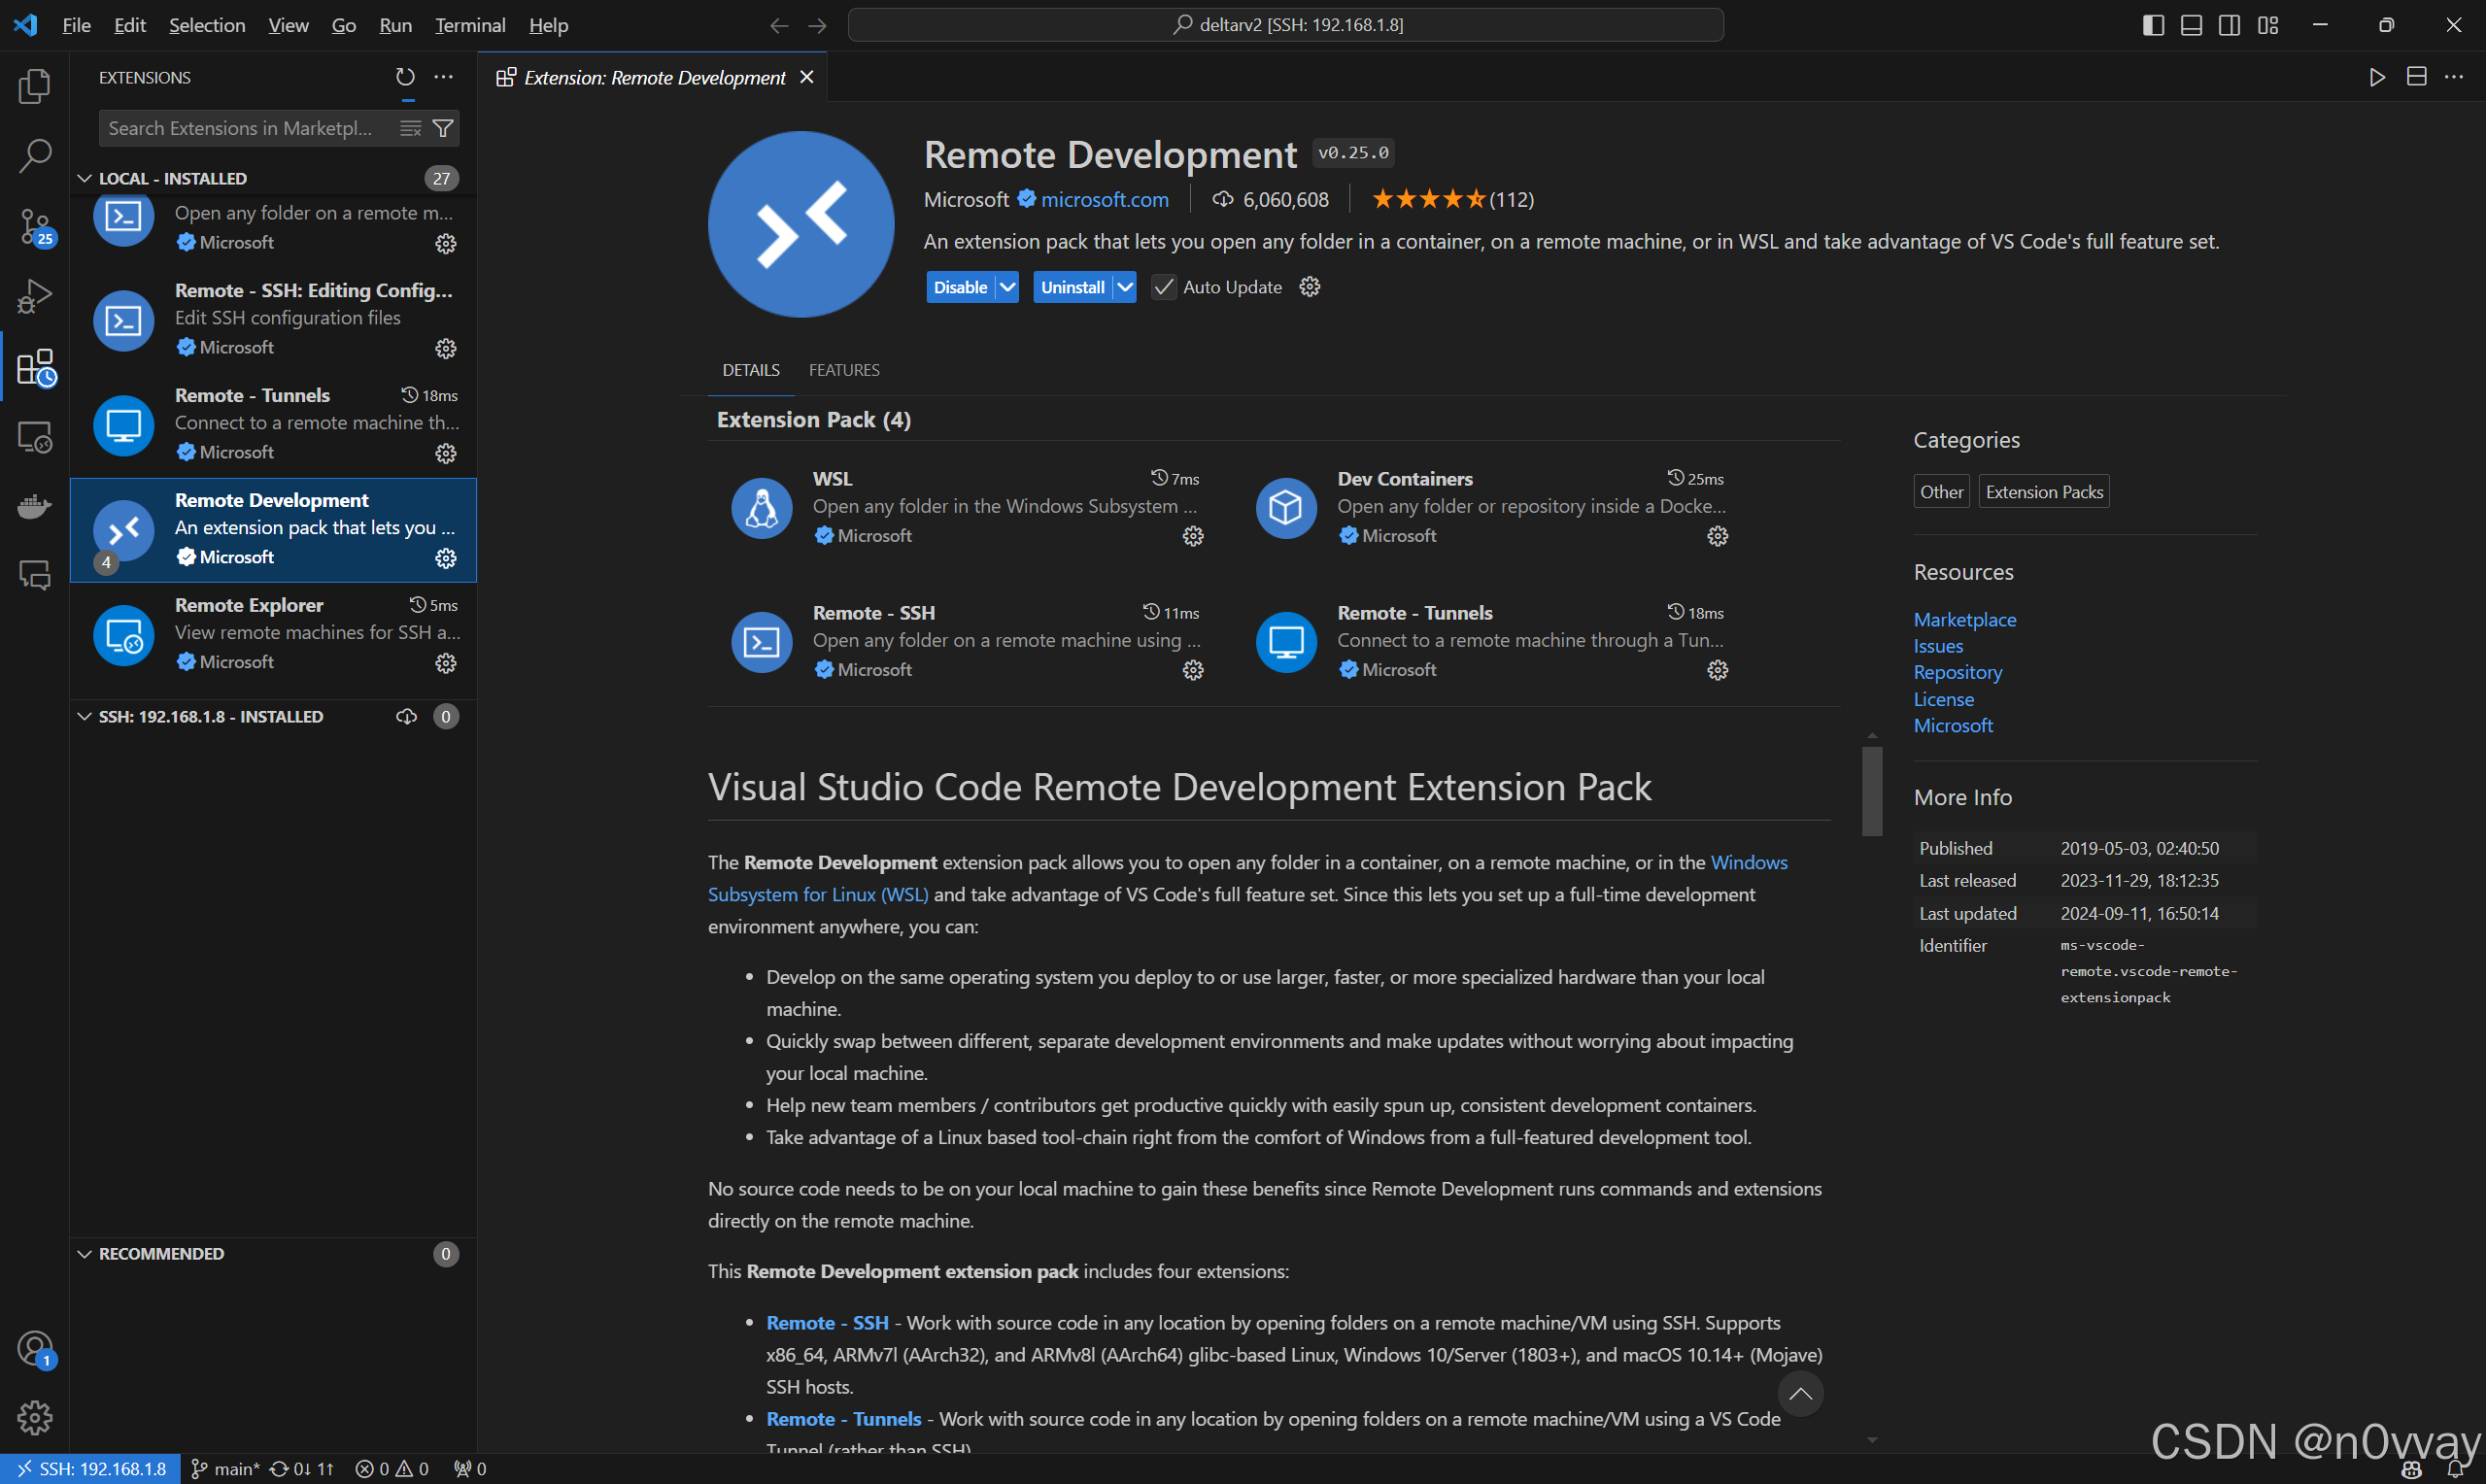Toggle primary side bar layout button
This screenshot has width=2486, height=1484.
(2153, 25)
